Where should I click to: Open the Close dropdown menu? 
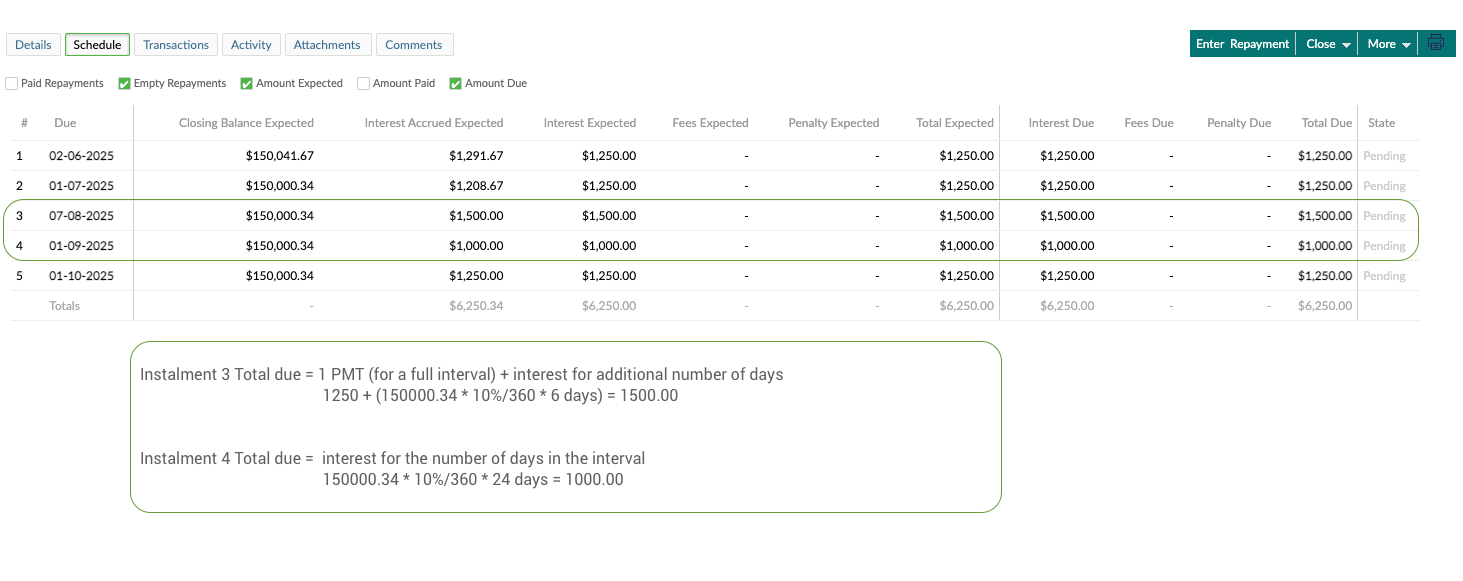pyautogui.click(x=1328, y=44)
